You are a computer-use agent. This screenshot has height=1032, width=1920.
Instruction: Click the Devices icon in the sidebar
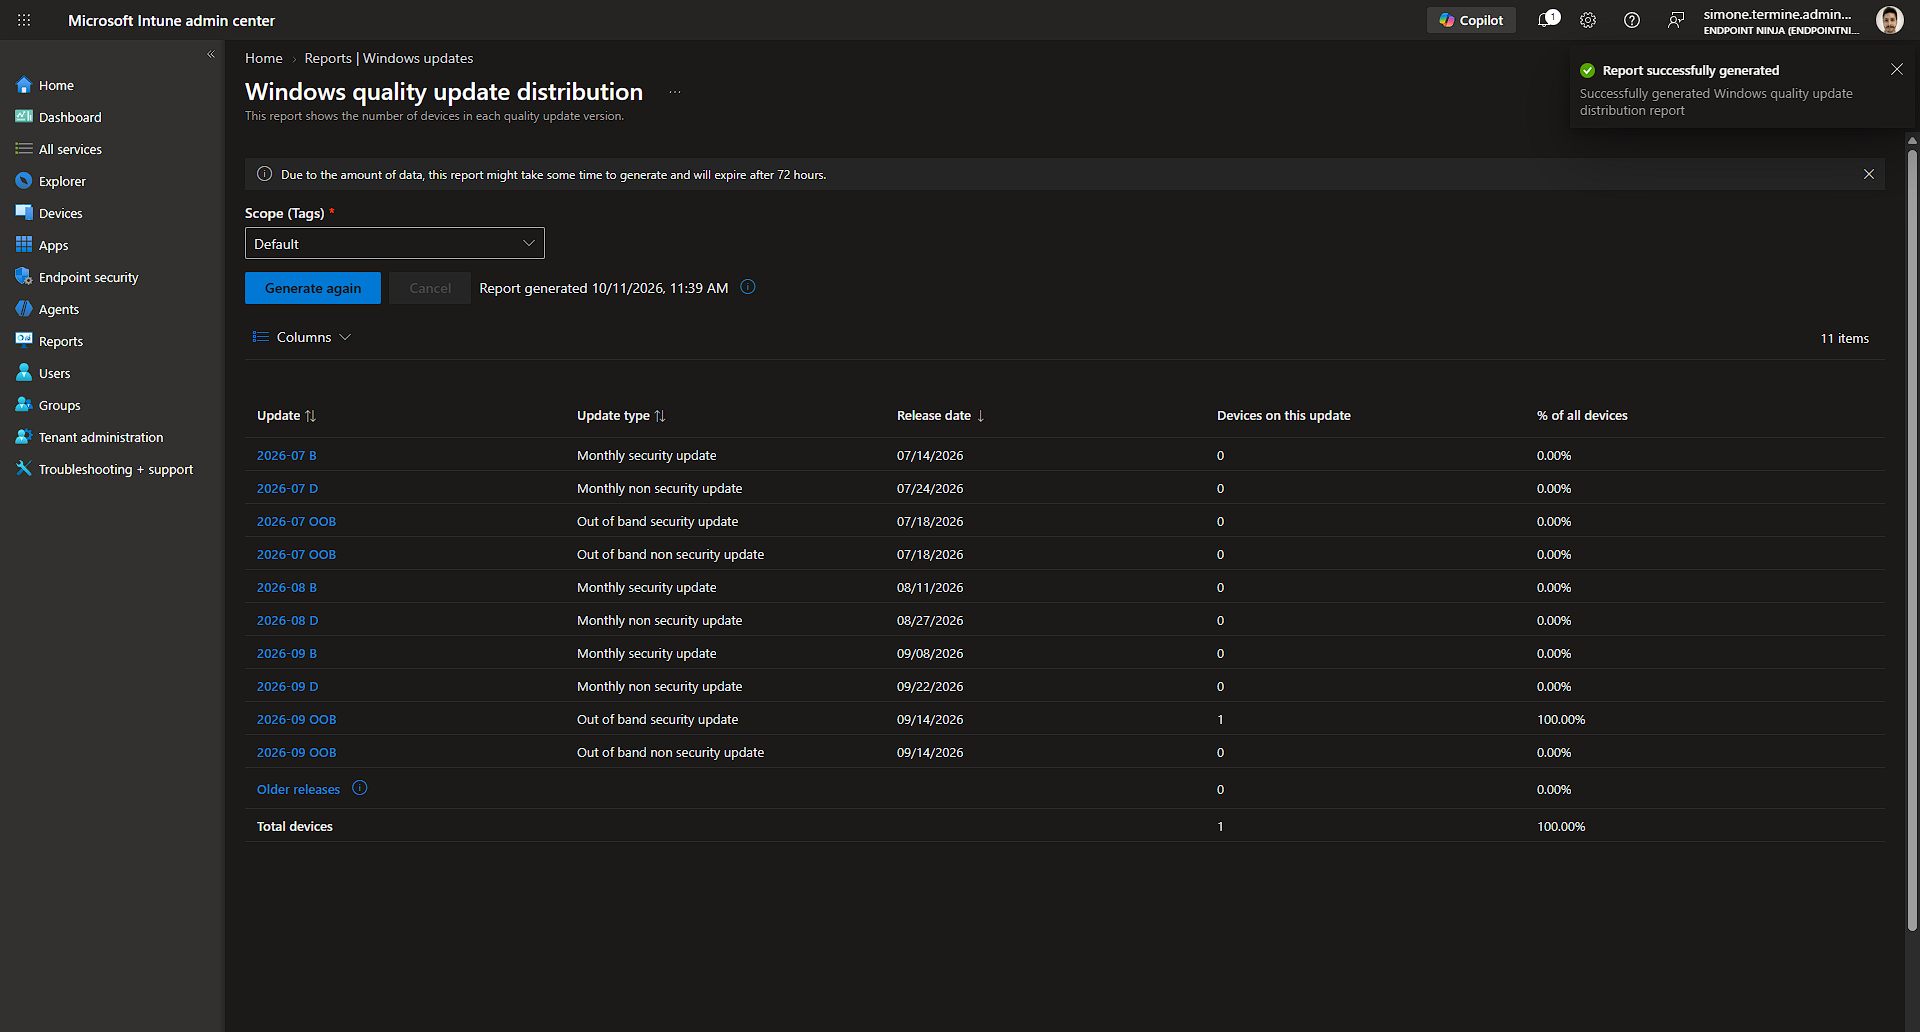(x=24, y=213)
